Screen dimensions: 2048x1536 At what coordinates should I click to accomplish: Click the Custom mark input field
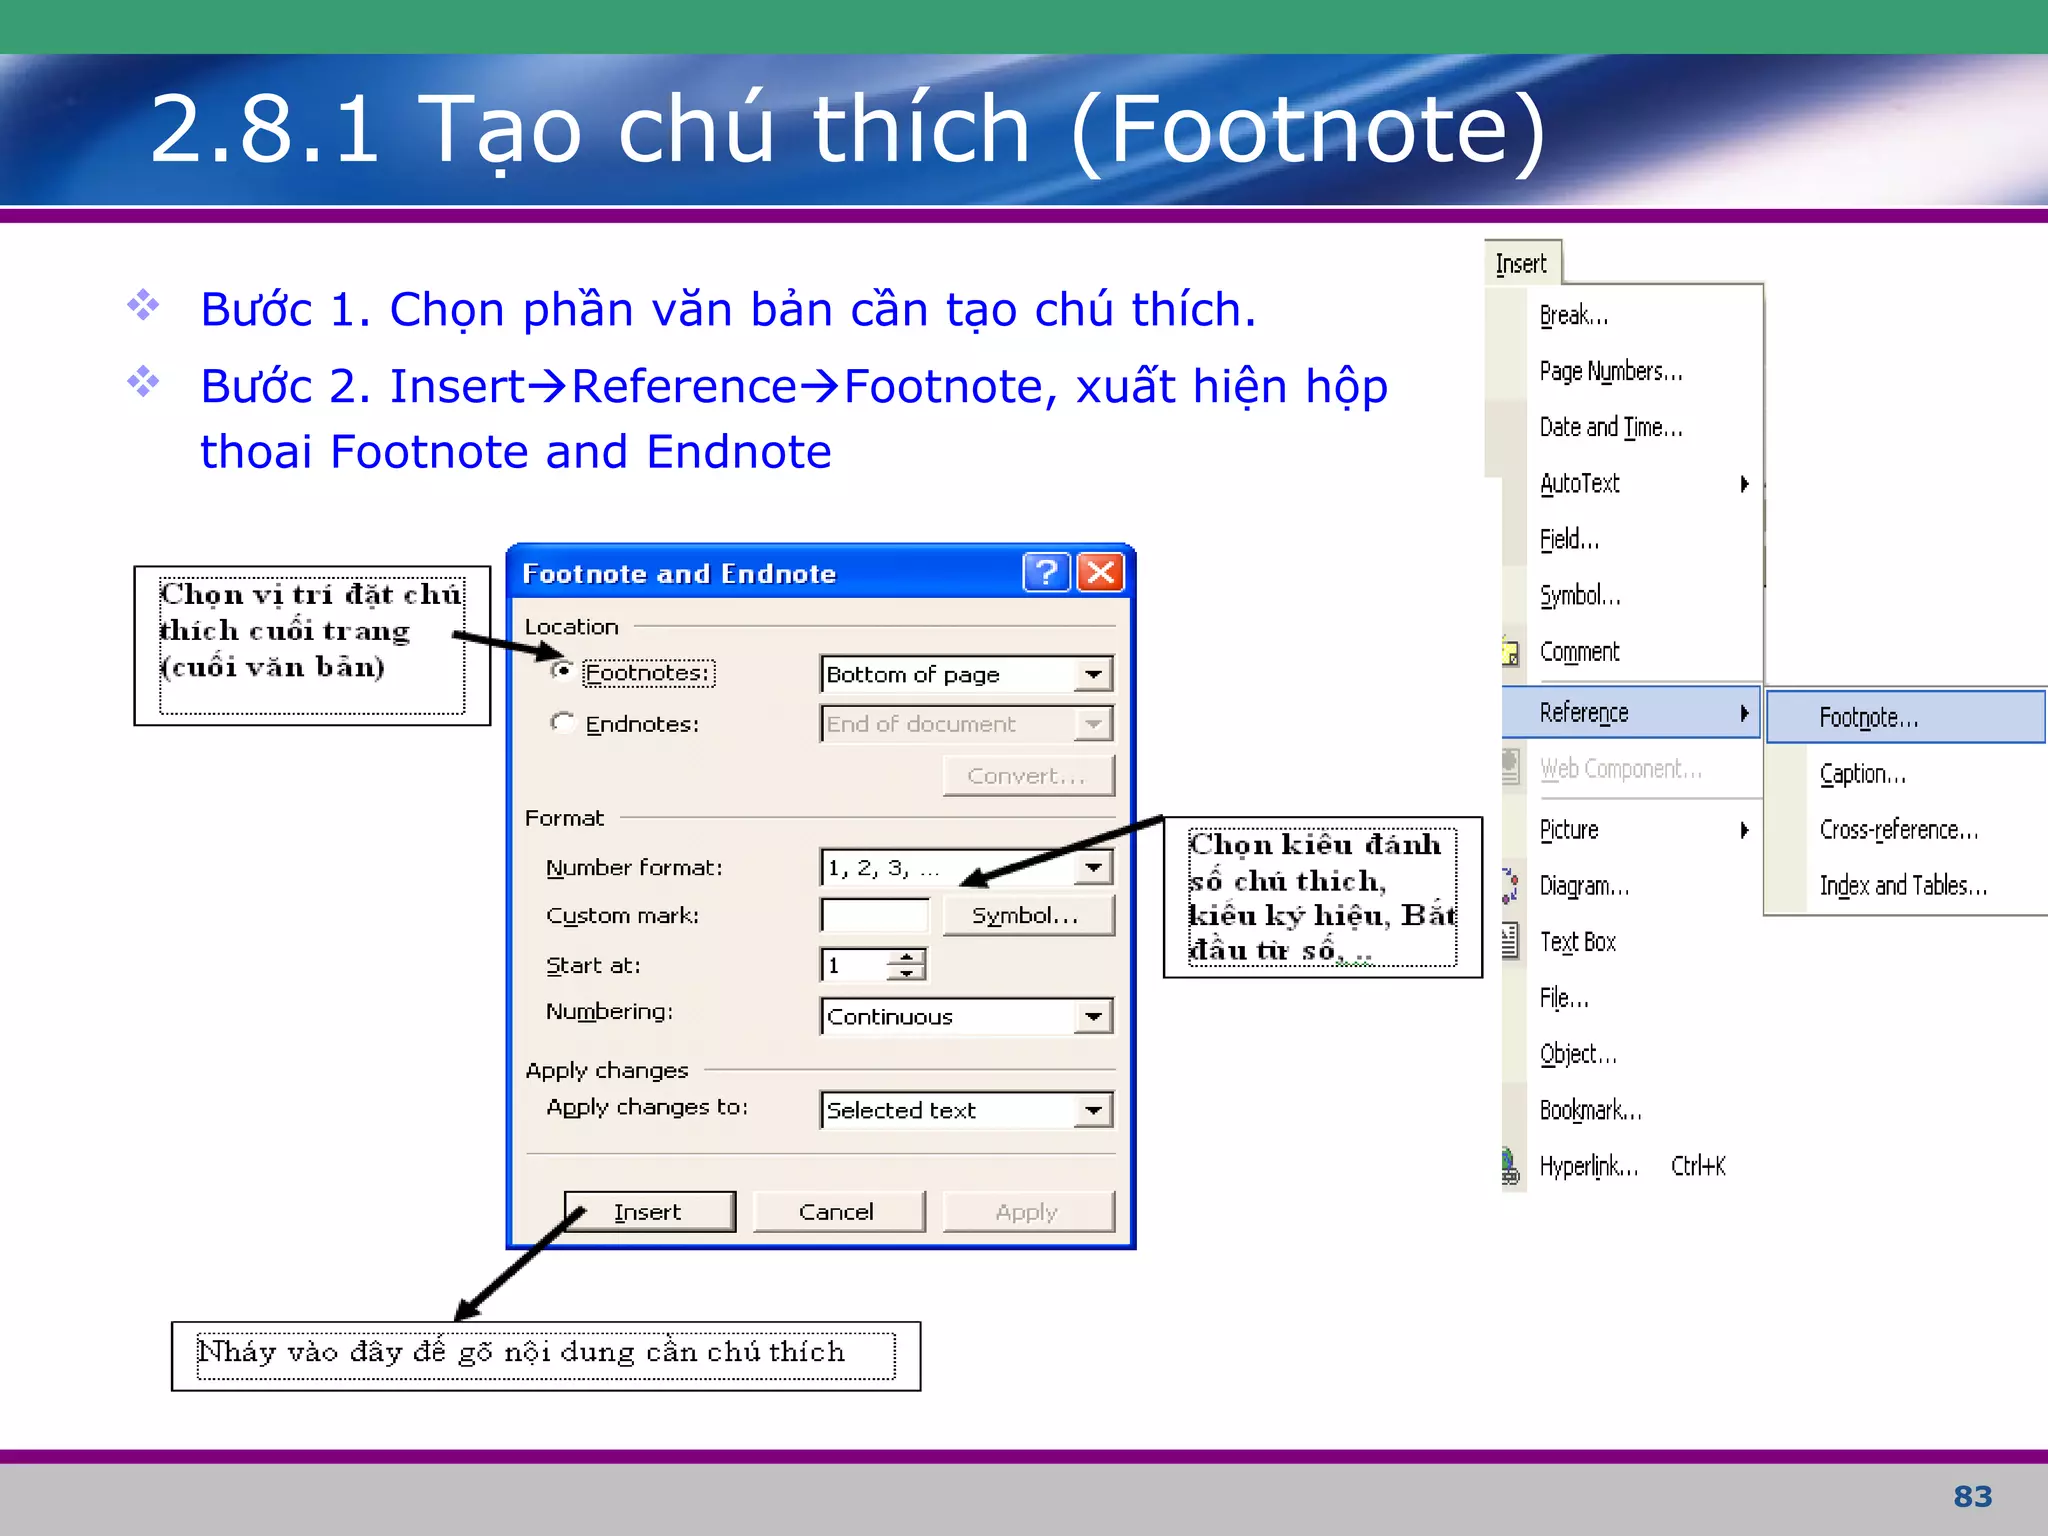(x=875, y=915)
